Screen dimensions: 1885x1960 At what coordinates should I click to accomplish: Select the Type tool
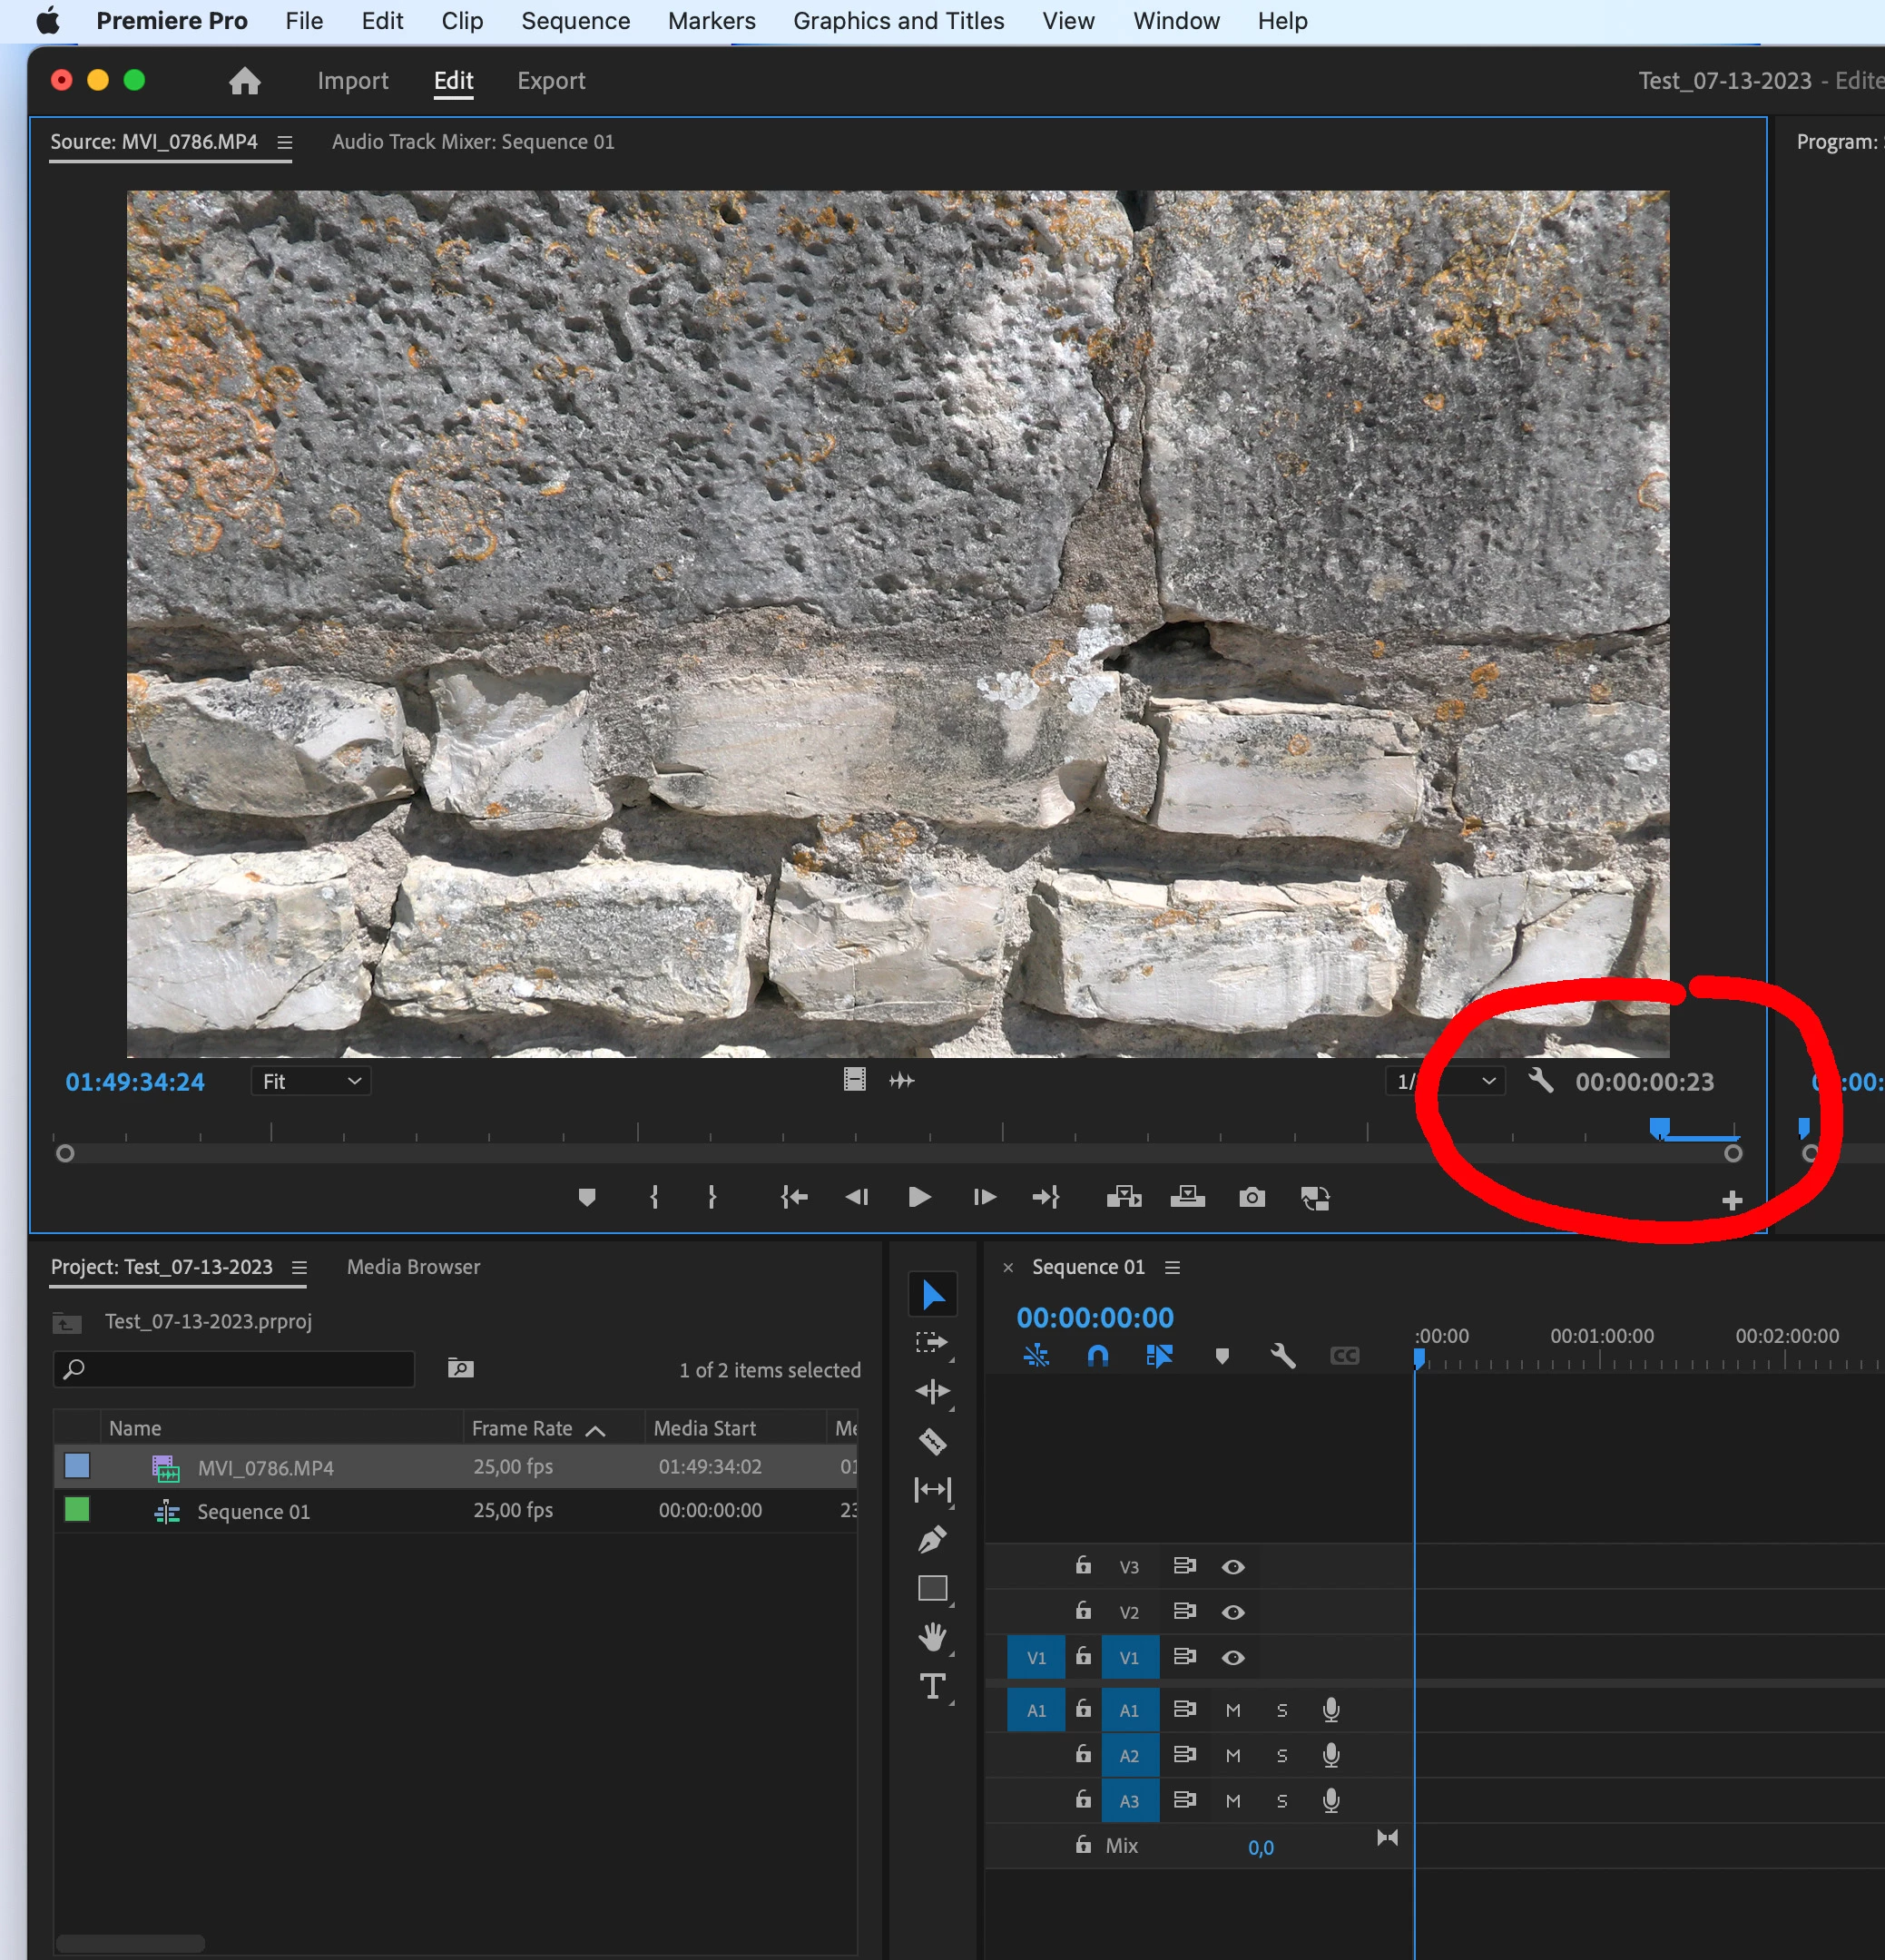(x=932, y=1686)
